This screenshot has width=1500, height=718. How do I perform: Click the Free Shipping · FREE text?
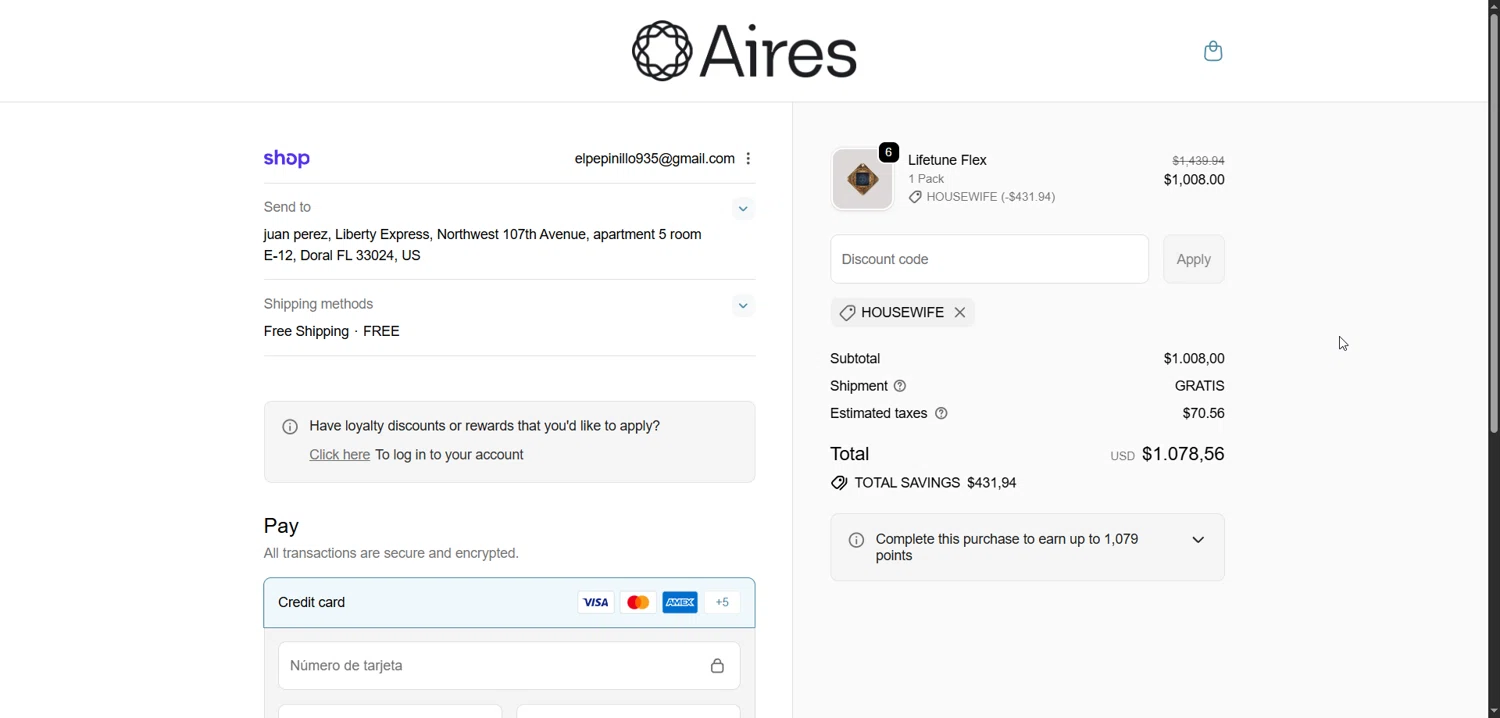pos(332,332)
